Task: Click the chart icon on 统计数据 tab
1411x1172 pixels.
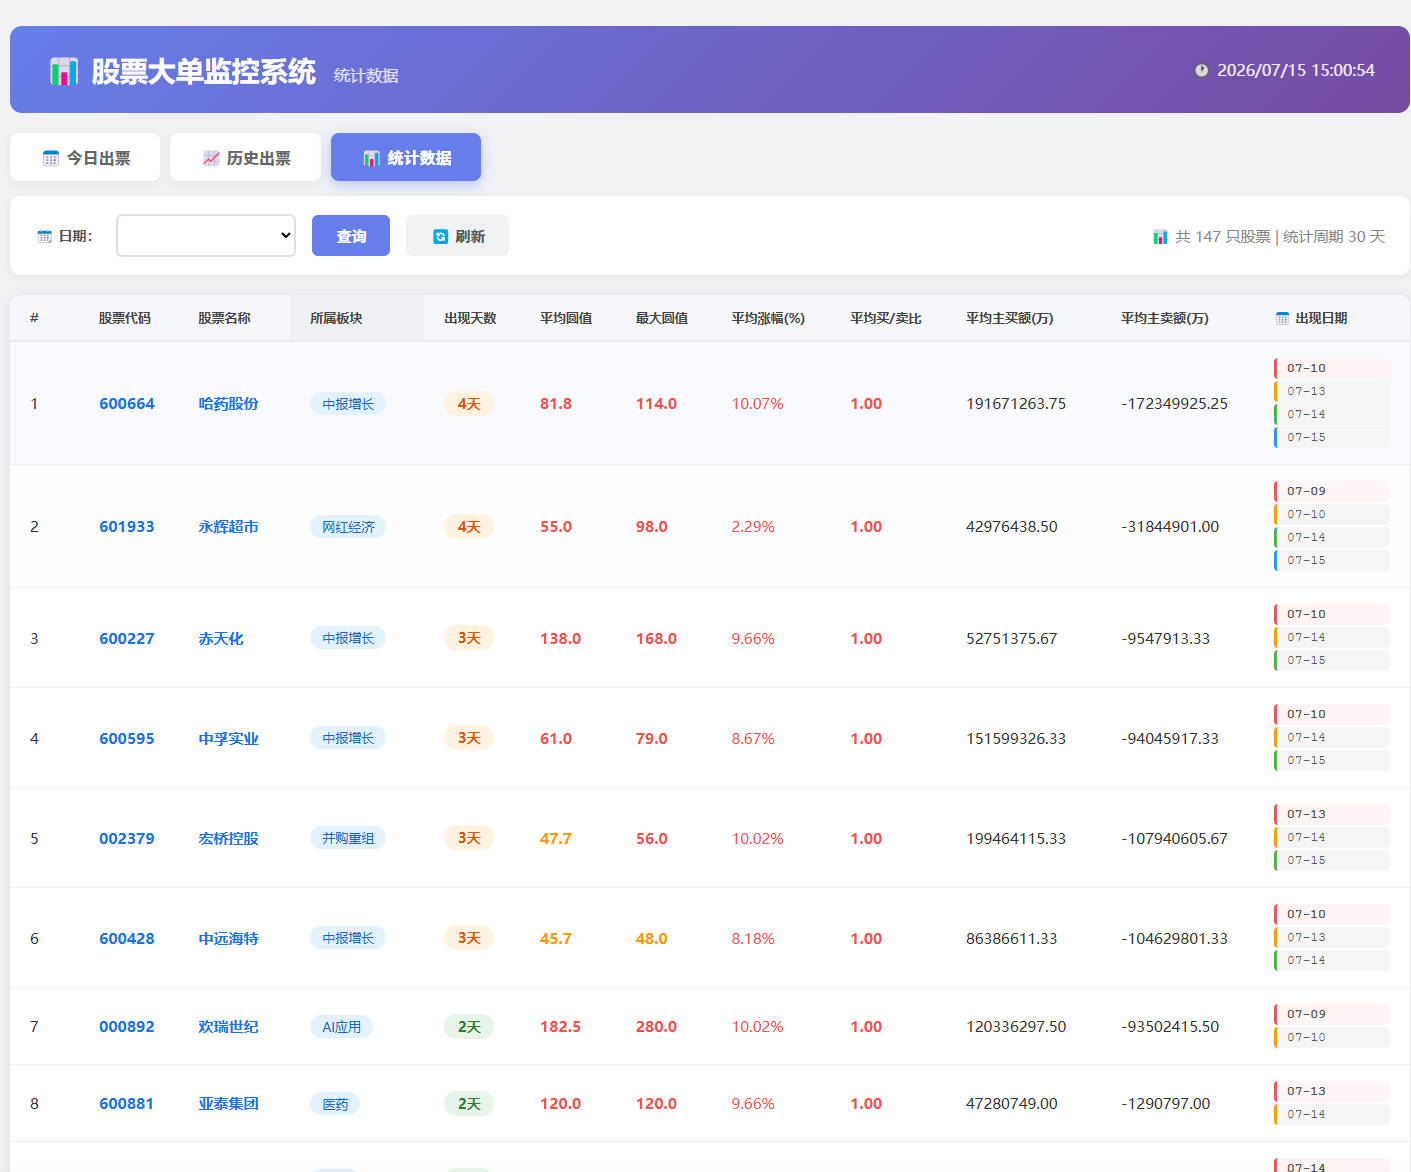Action: (371, 158)
